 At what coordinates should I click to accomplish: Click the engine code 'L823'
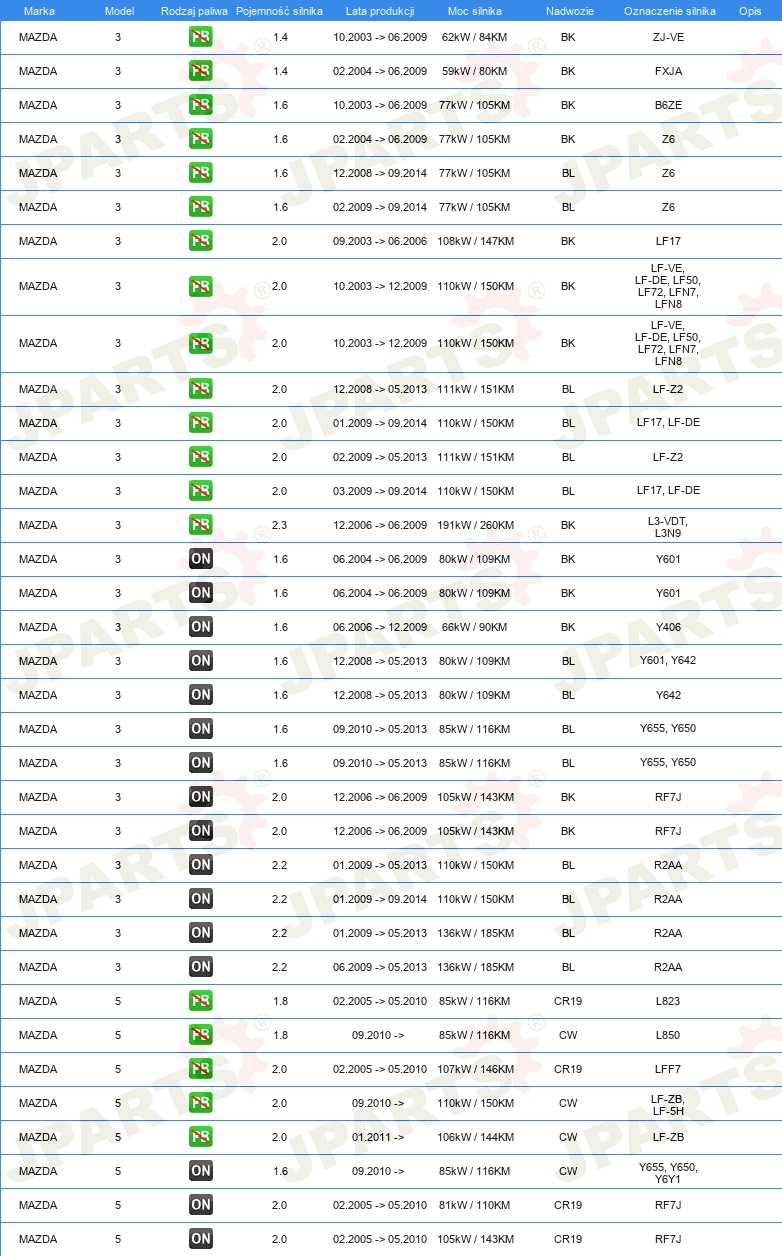coord(668,1002)
